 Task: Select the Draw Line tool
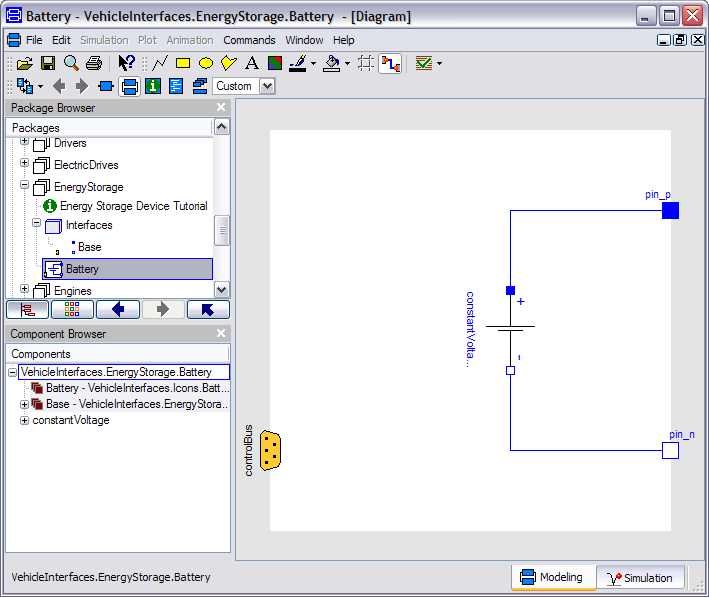pos(159,63)
